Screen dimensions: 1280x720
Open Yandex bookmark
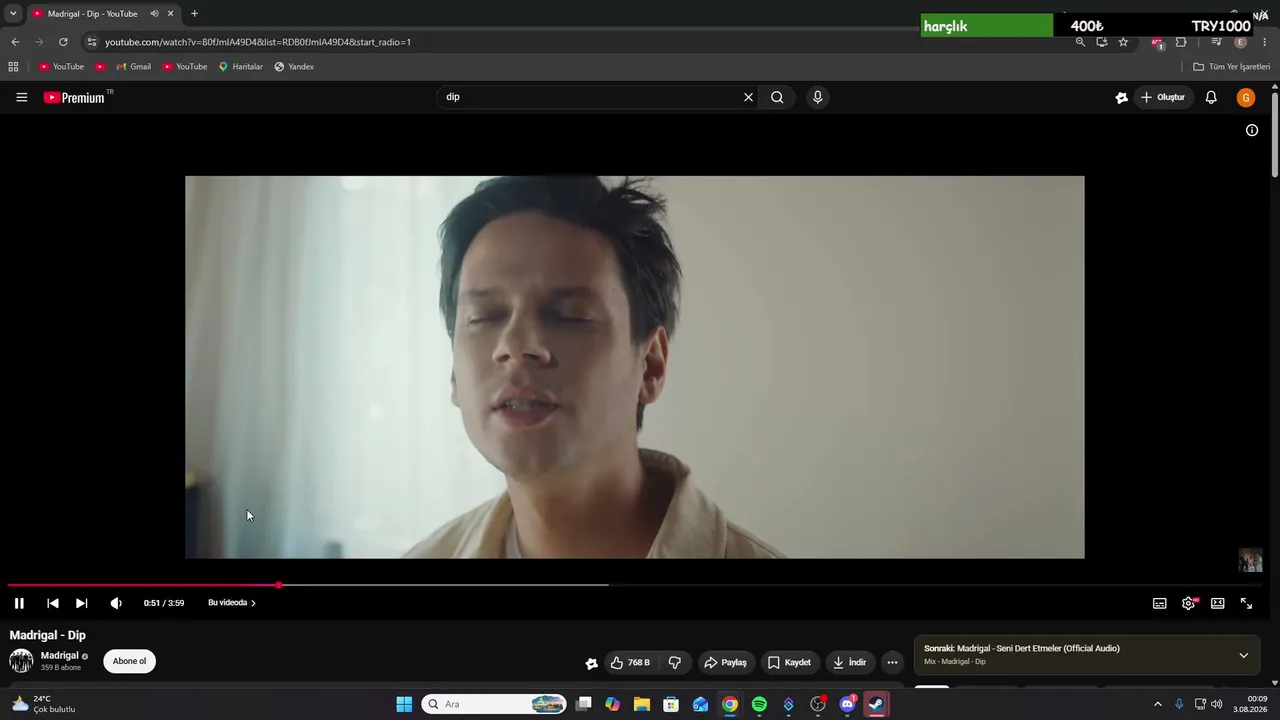(295, 67)
